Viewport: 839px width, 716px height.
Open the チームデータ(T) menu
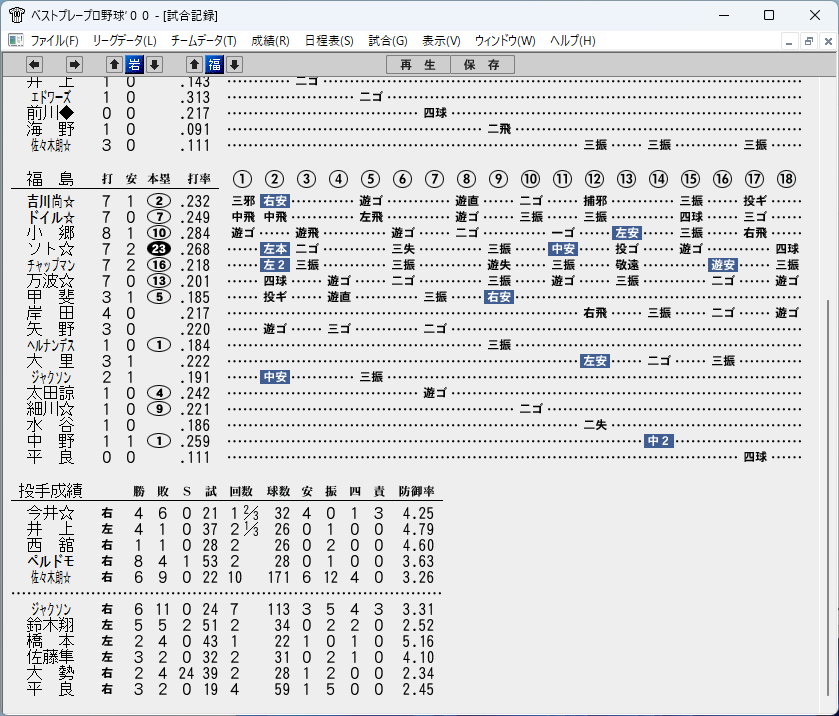click(x=204, y=41)
